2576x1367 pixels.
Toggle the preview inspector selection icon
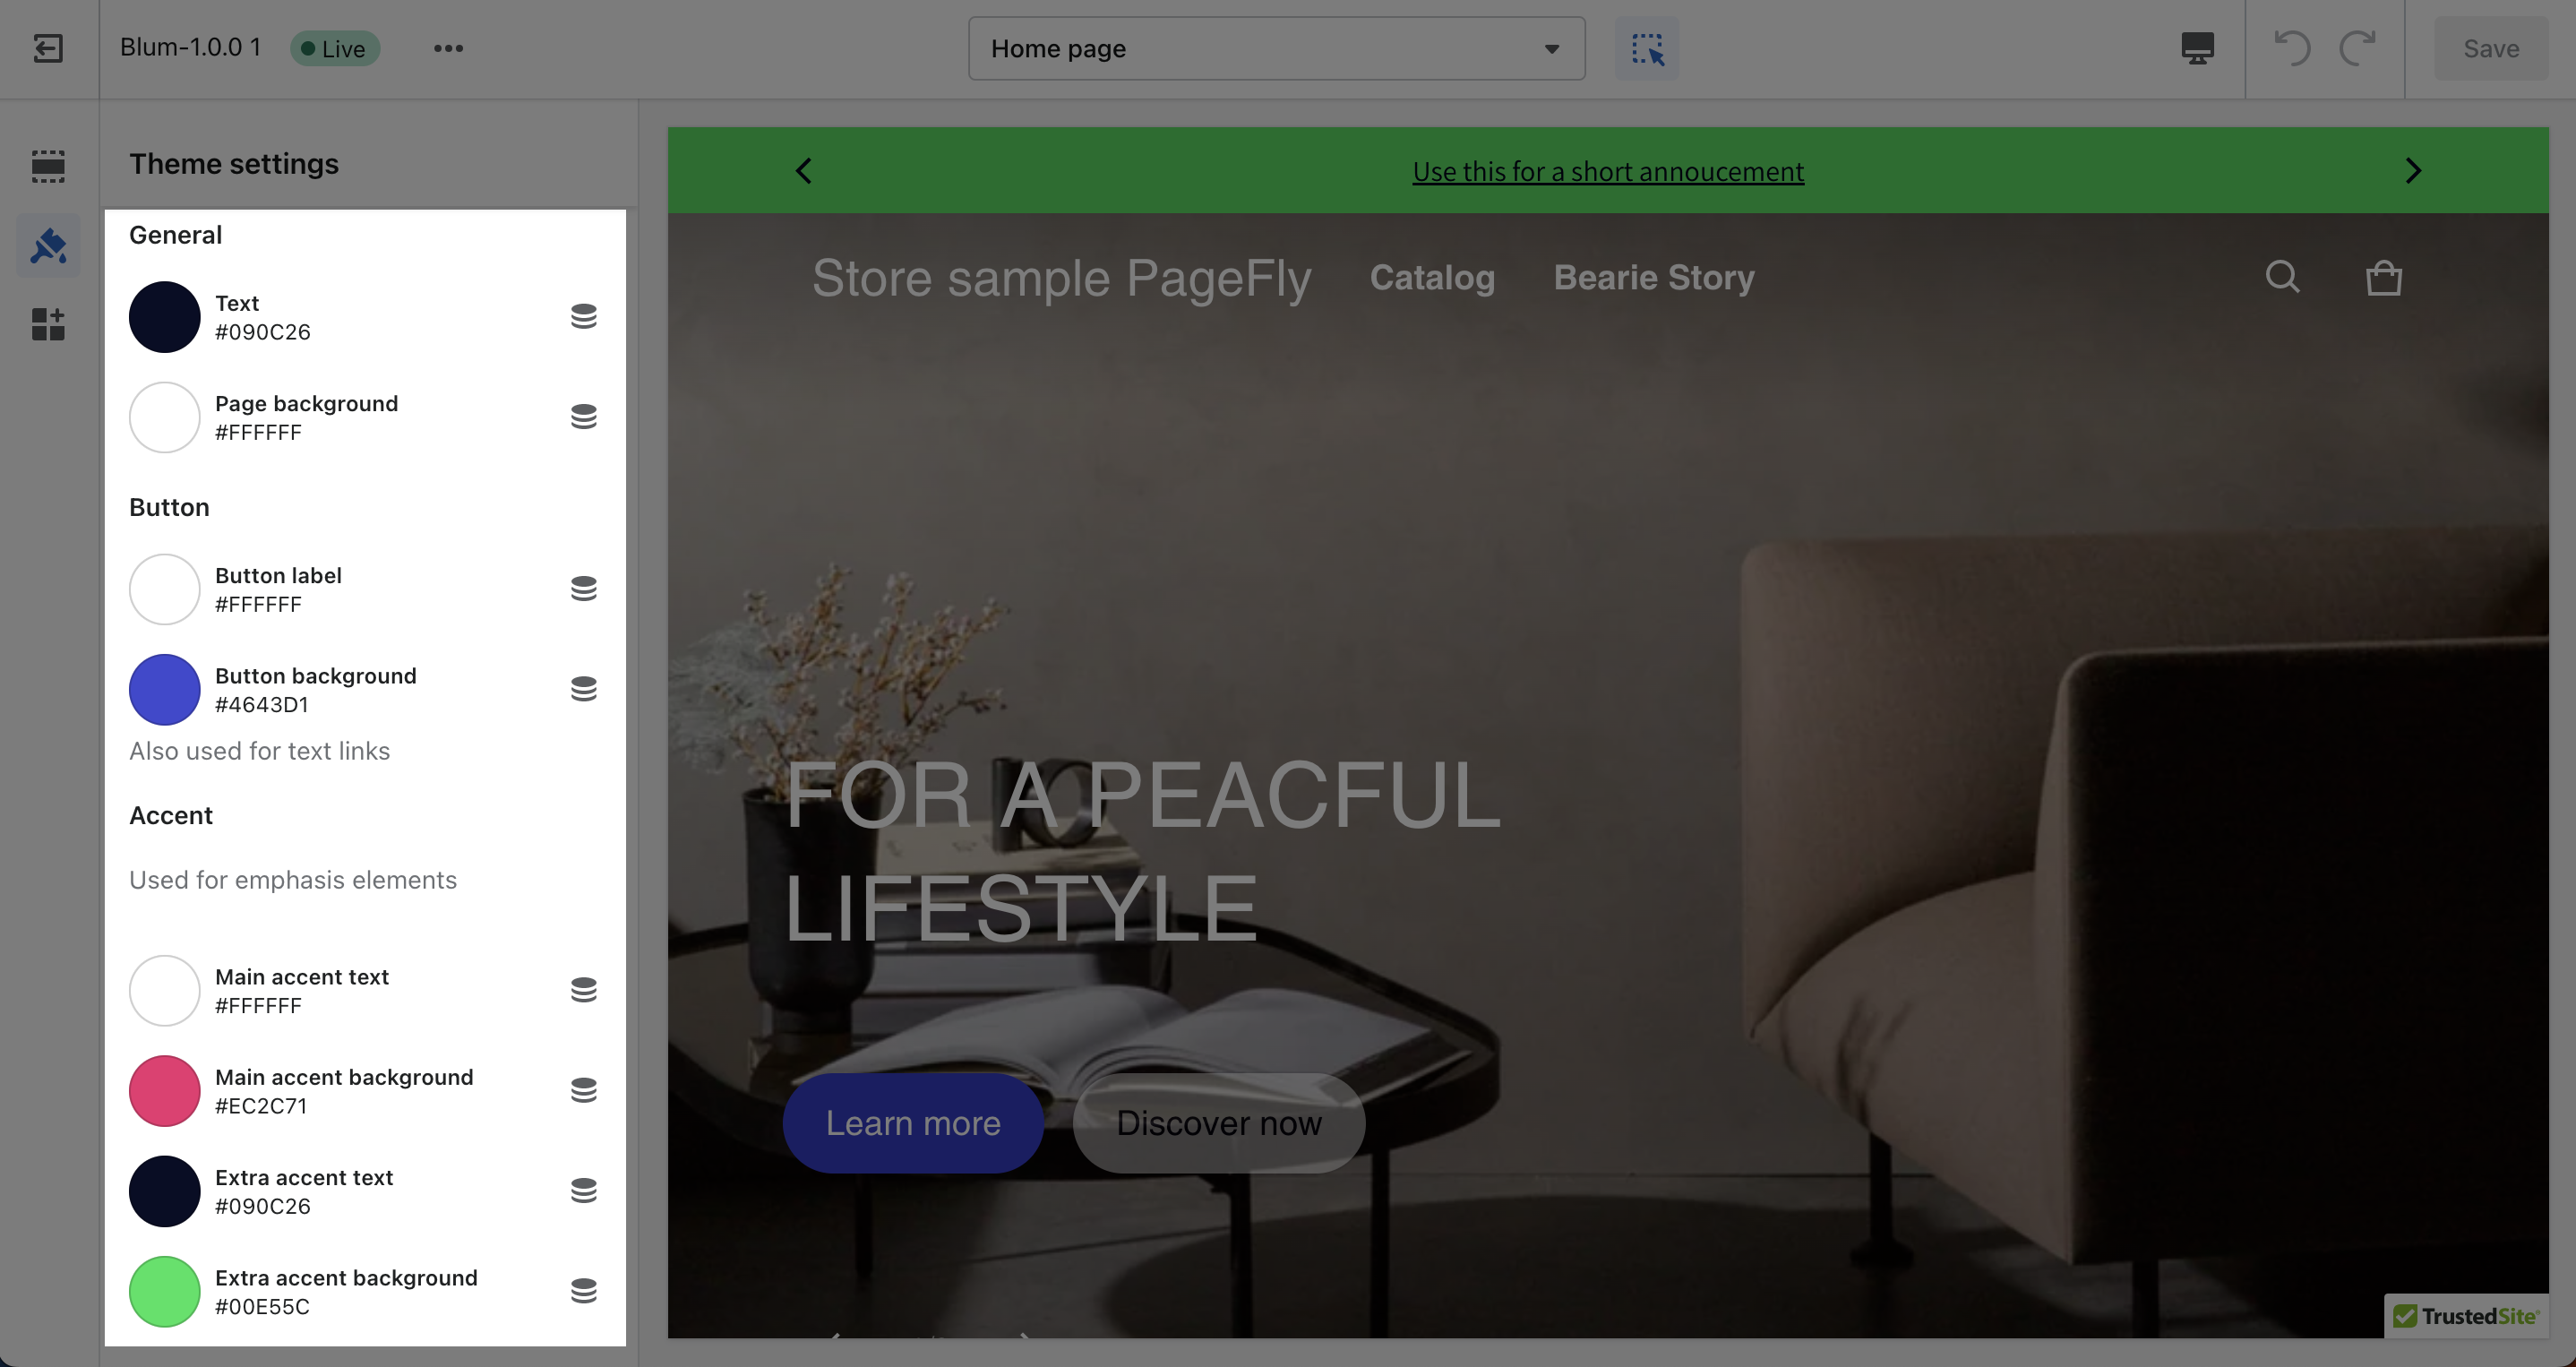coord(1647,48)
